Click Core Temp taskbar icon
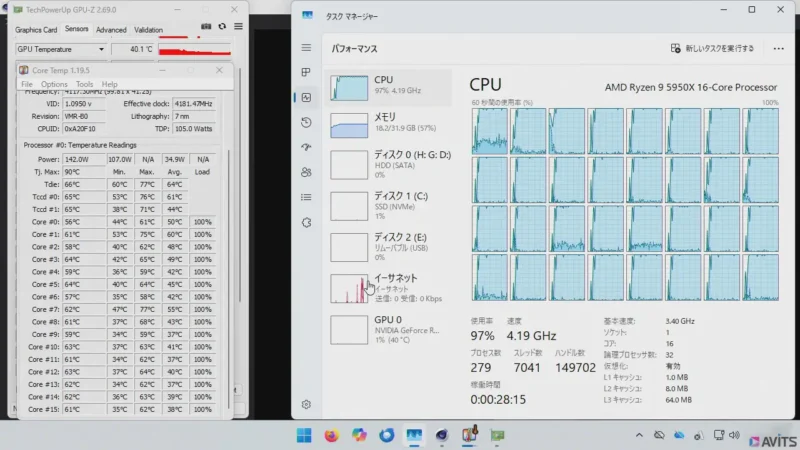The image size is (800, 450). tap(469, 435)
